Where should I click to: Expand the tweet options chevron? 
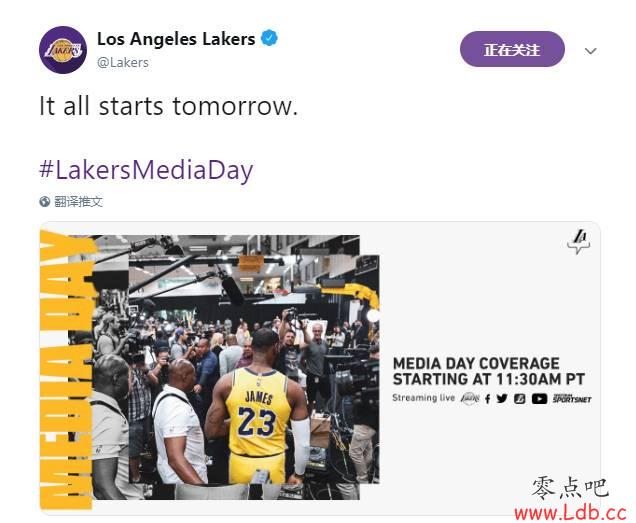(590, 50)
